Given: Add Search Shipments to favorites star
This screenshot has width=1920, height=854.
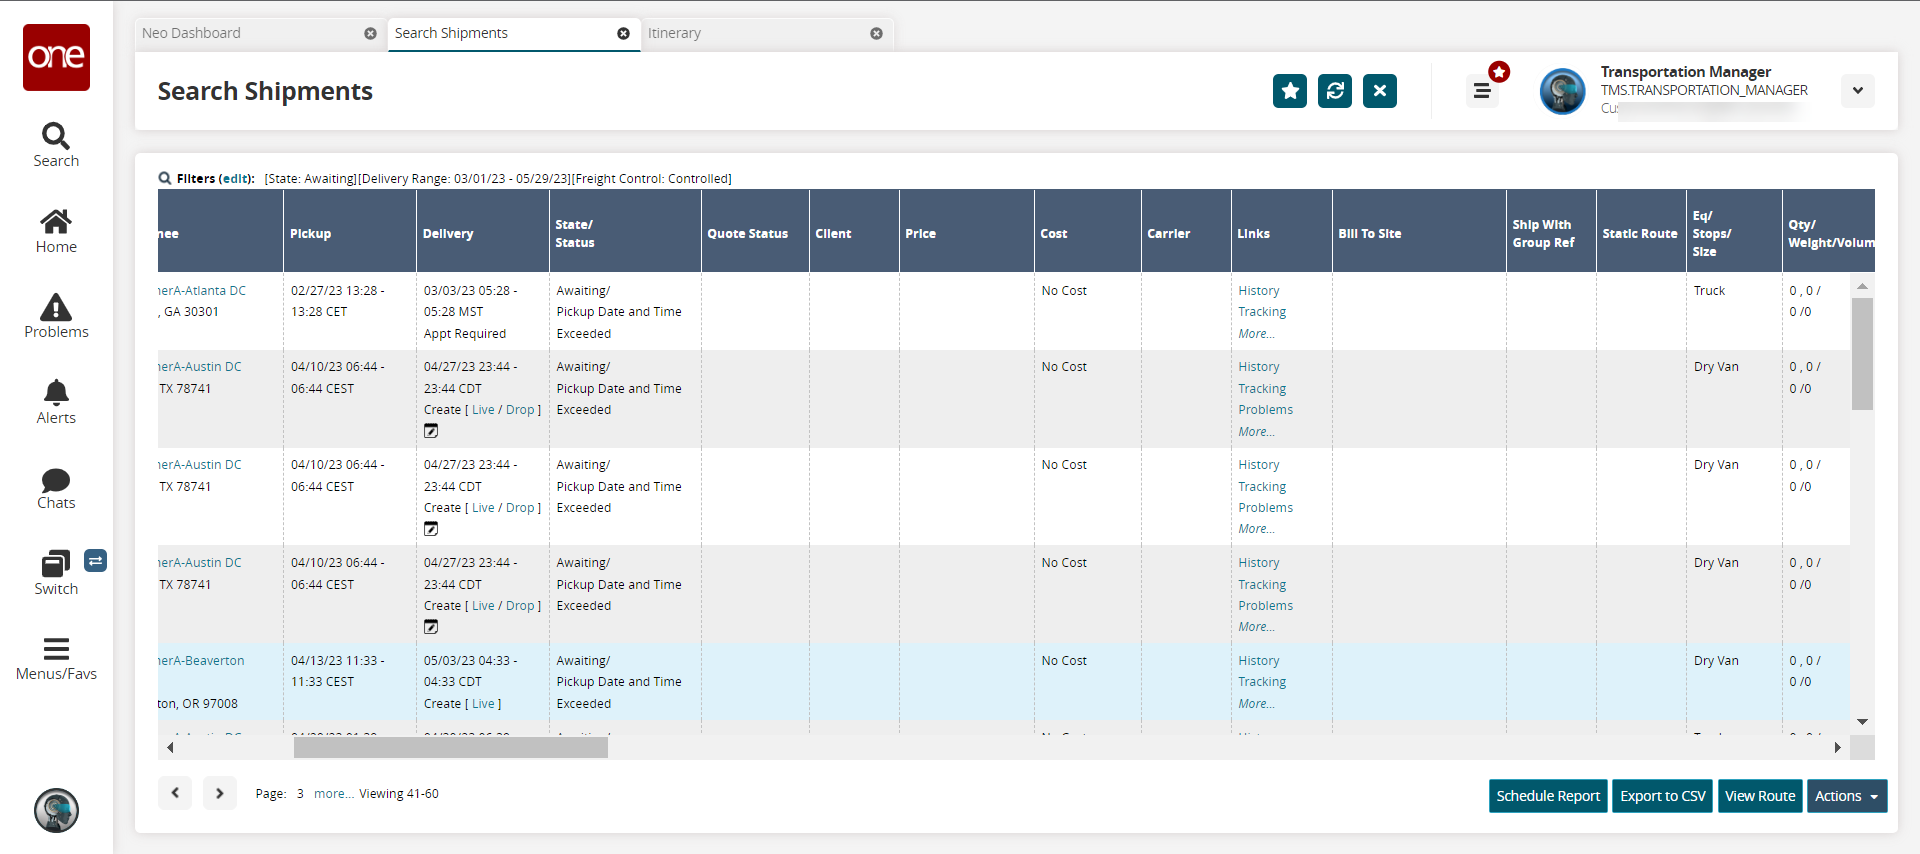Looking at the screenshot, I should (x=1290, y=91).
